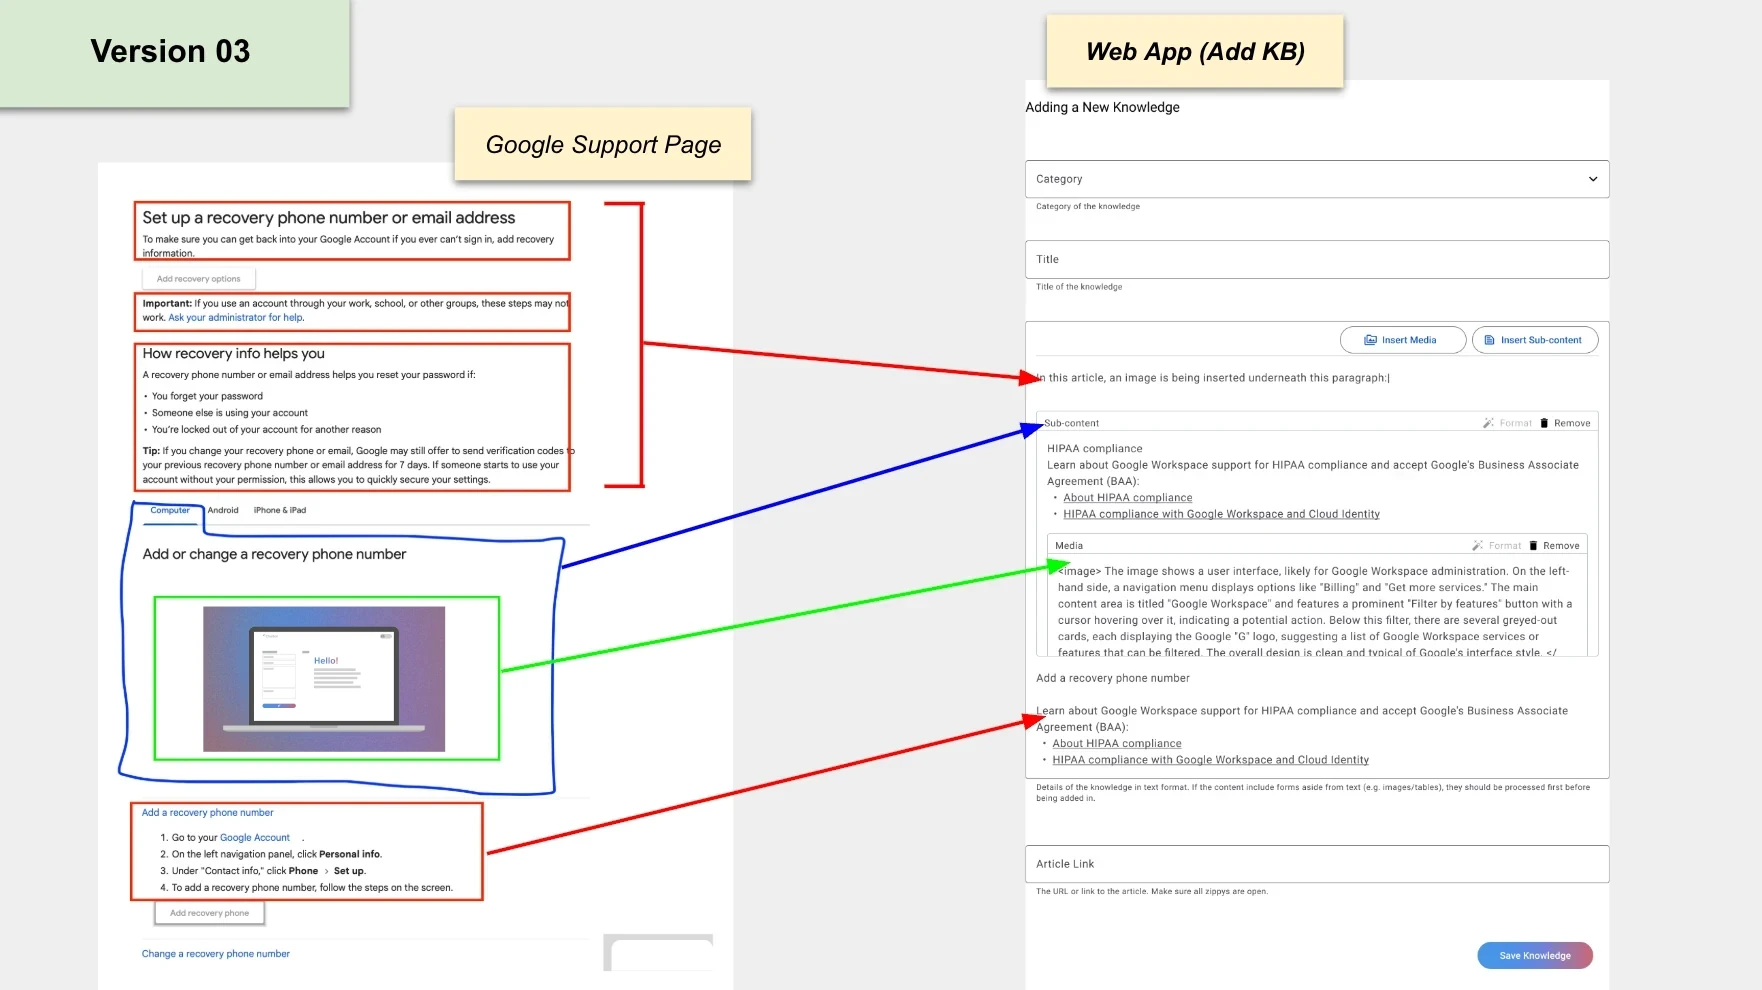
Task: Click the Add recovery options button
Action: [199, 279]
